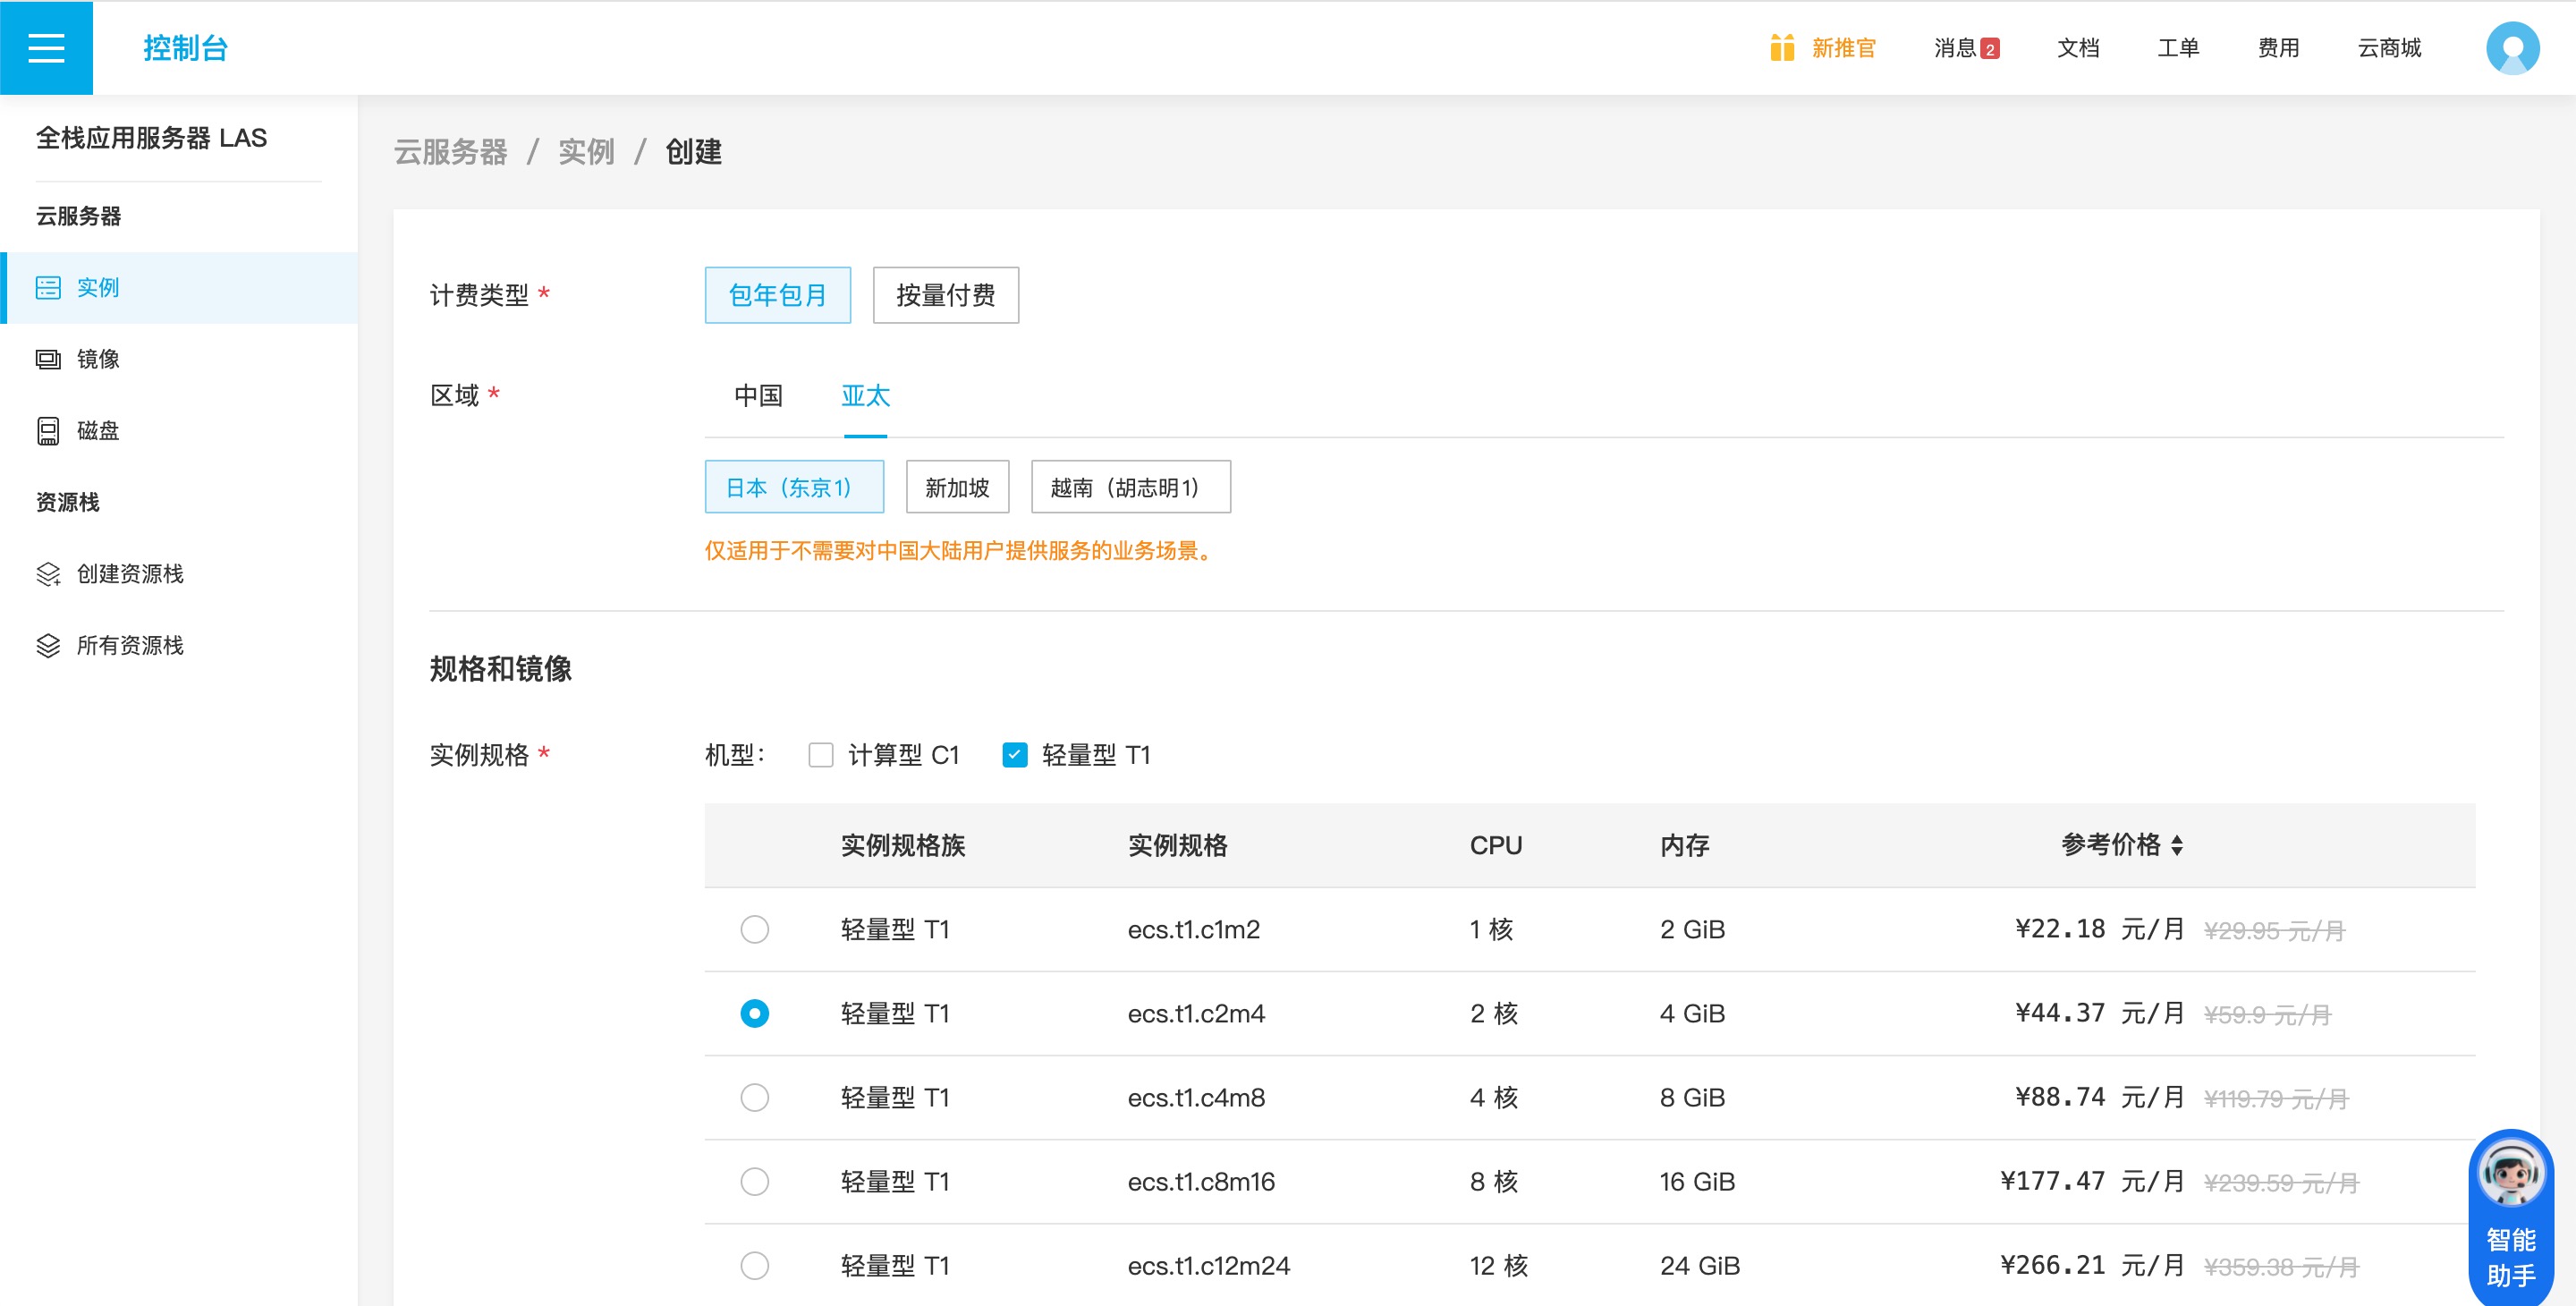Open the hamburger menu icon
The width and height of the screenshot is (2576, 1306).
tap(46, 47)
